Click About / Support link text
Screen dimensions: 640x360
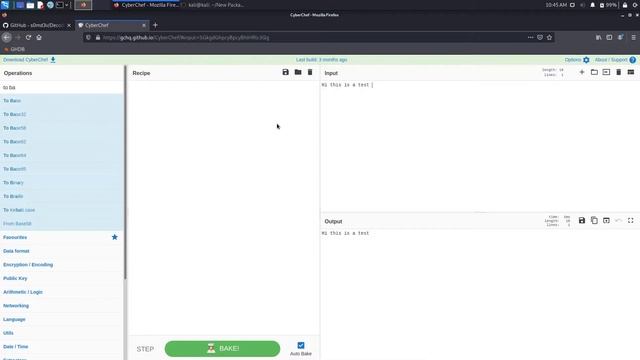611,60
